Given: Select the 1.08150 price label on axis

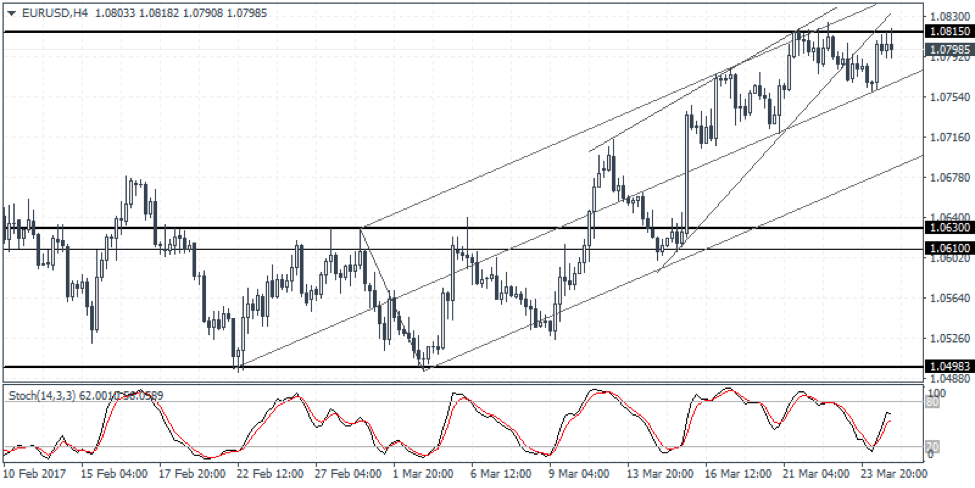Looking at the screenshot, I should tap(946, 33).
